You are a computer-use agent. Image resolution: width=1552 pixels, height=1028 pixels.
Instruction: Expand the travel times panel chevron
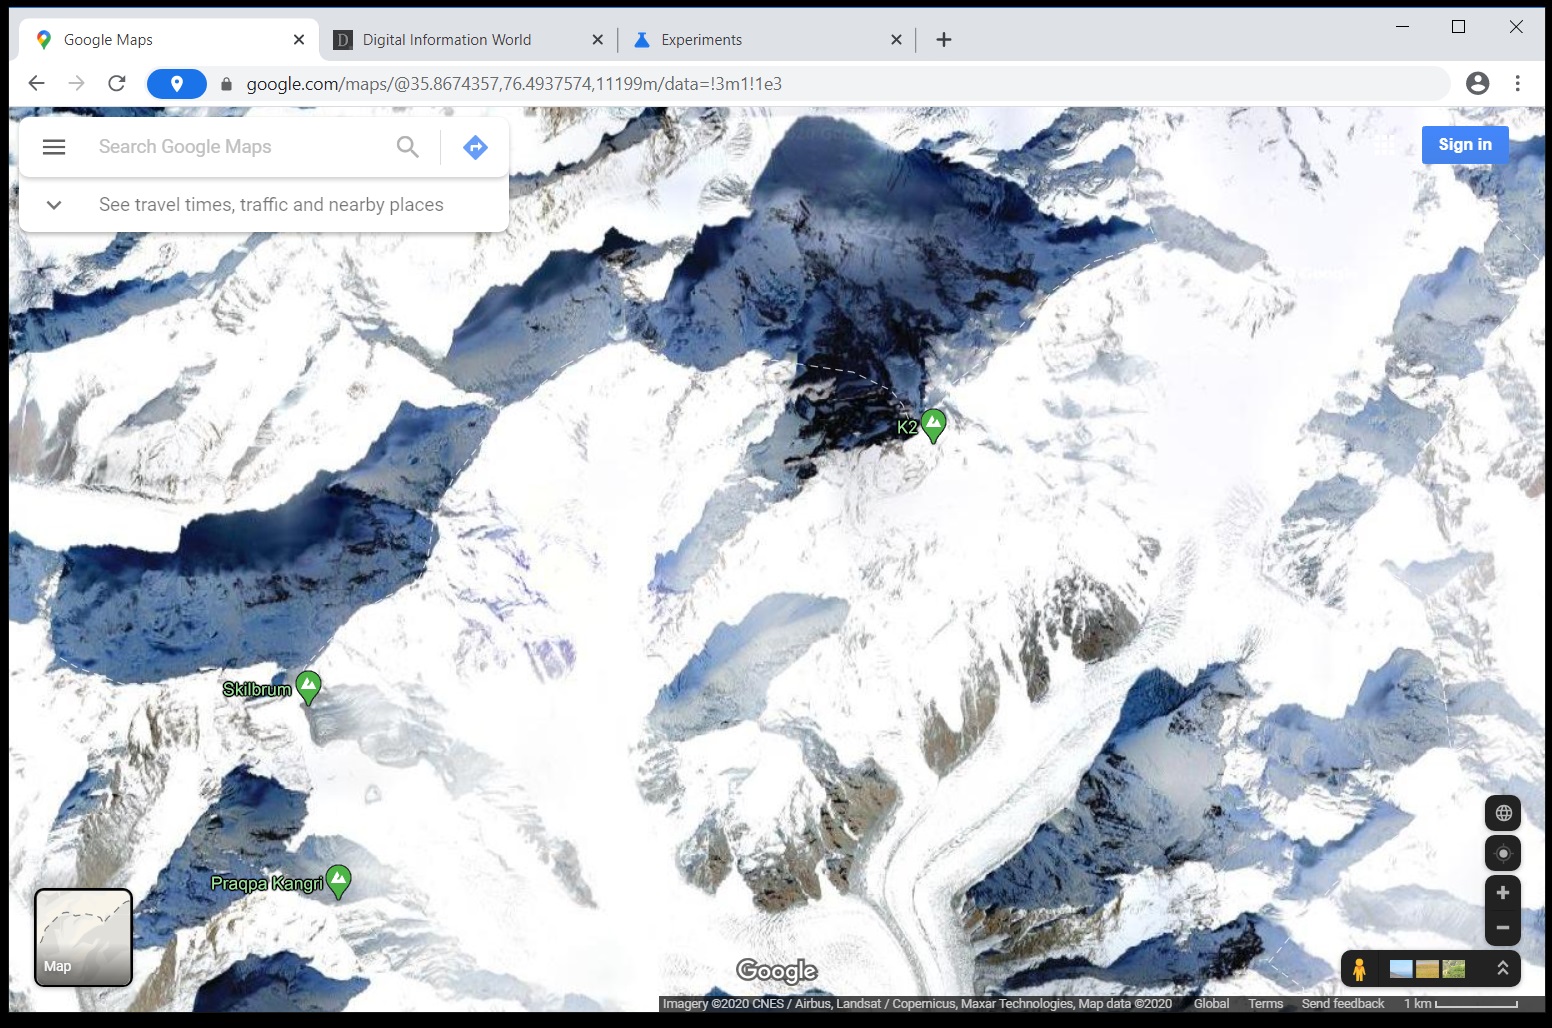tap(54, 205)
